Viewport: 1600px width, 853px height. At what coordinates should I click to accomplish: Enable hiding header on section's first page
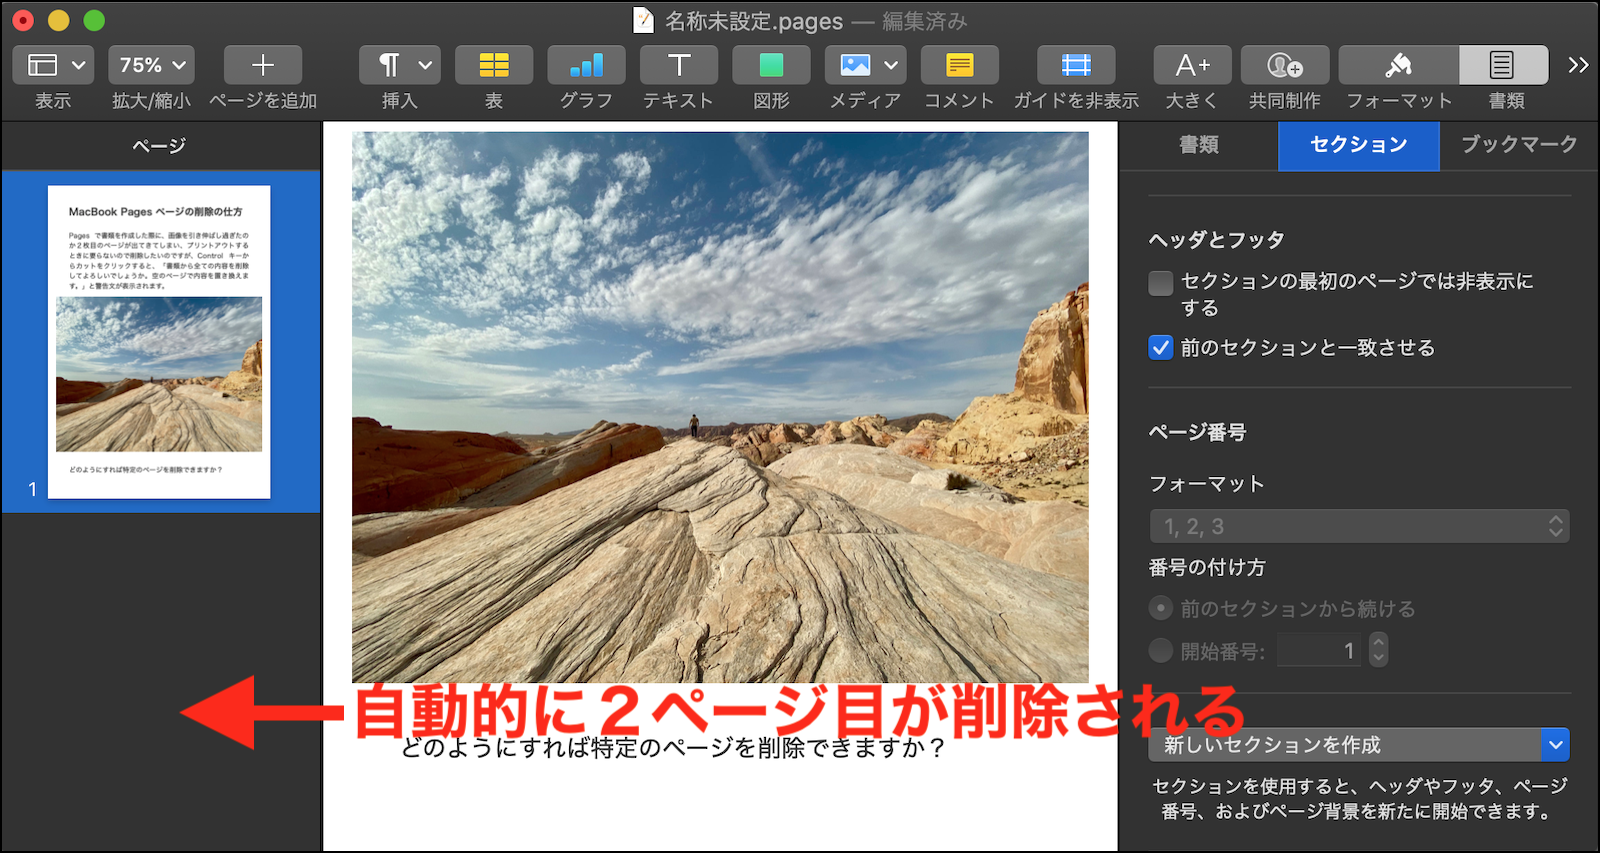point(1161,283)
